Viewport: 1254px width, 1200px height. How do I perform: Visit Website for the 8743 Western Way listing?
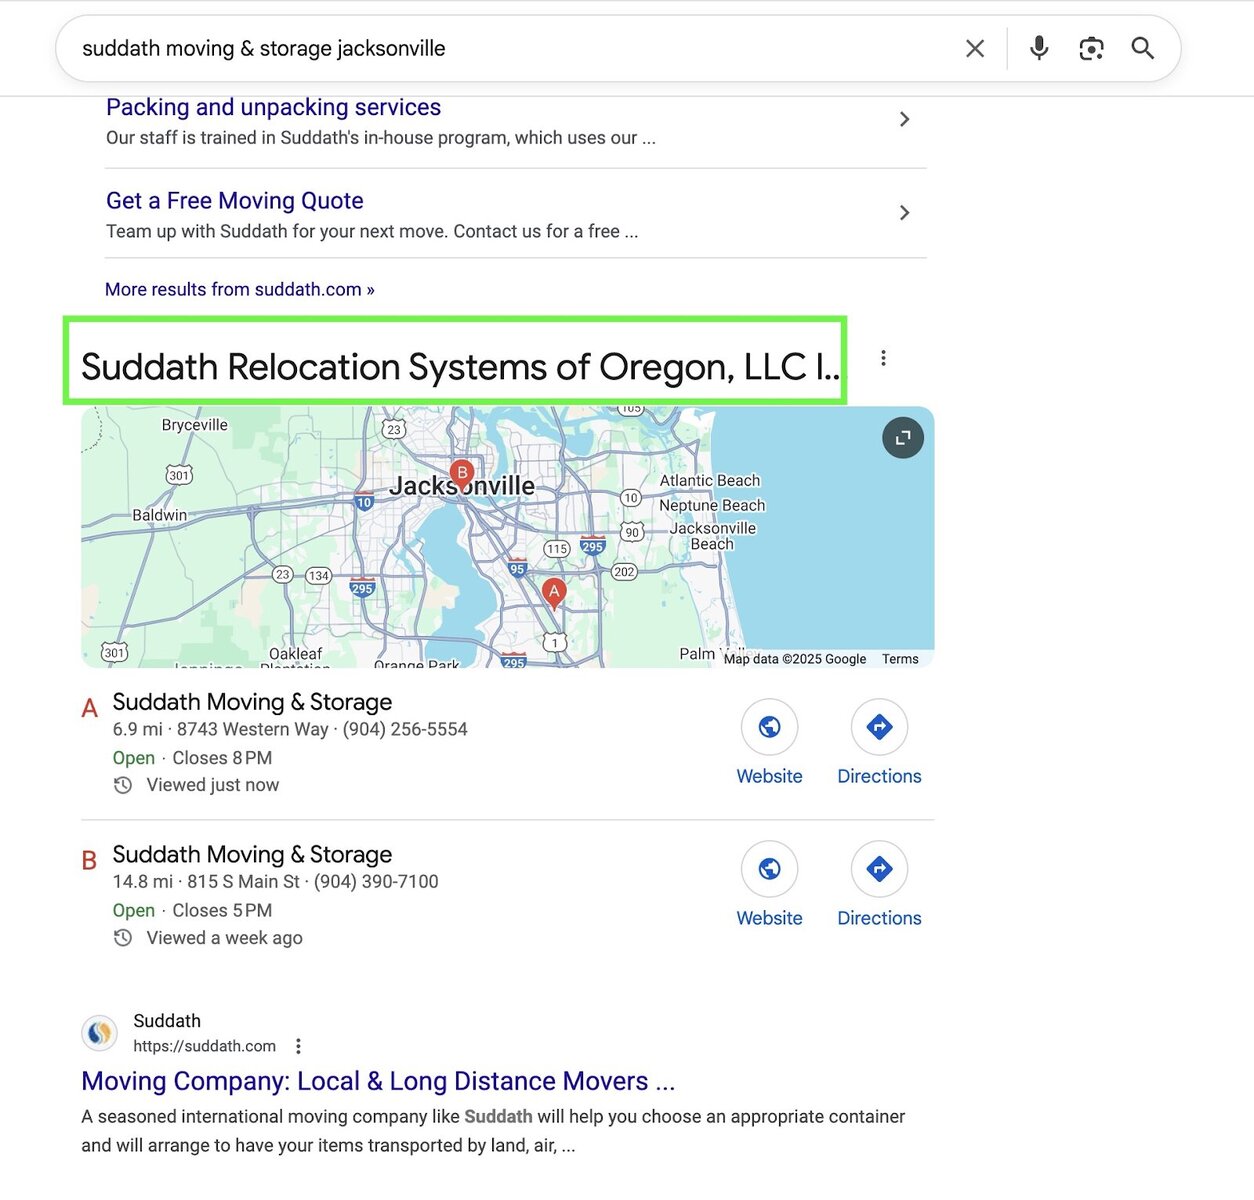click(x=769, y=743)
